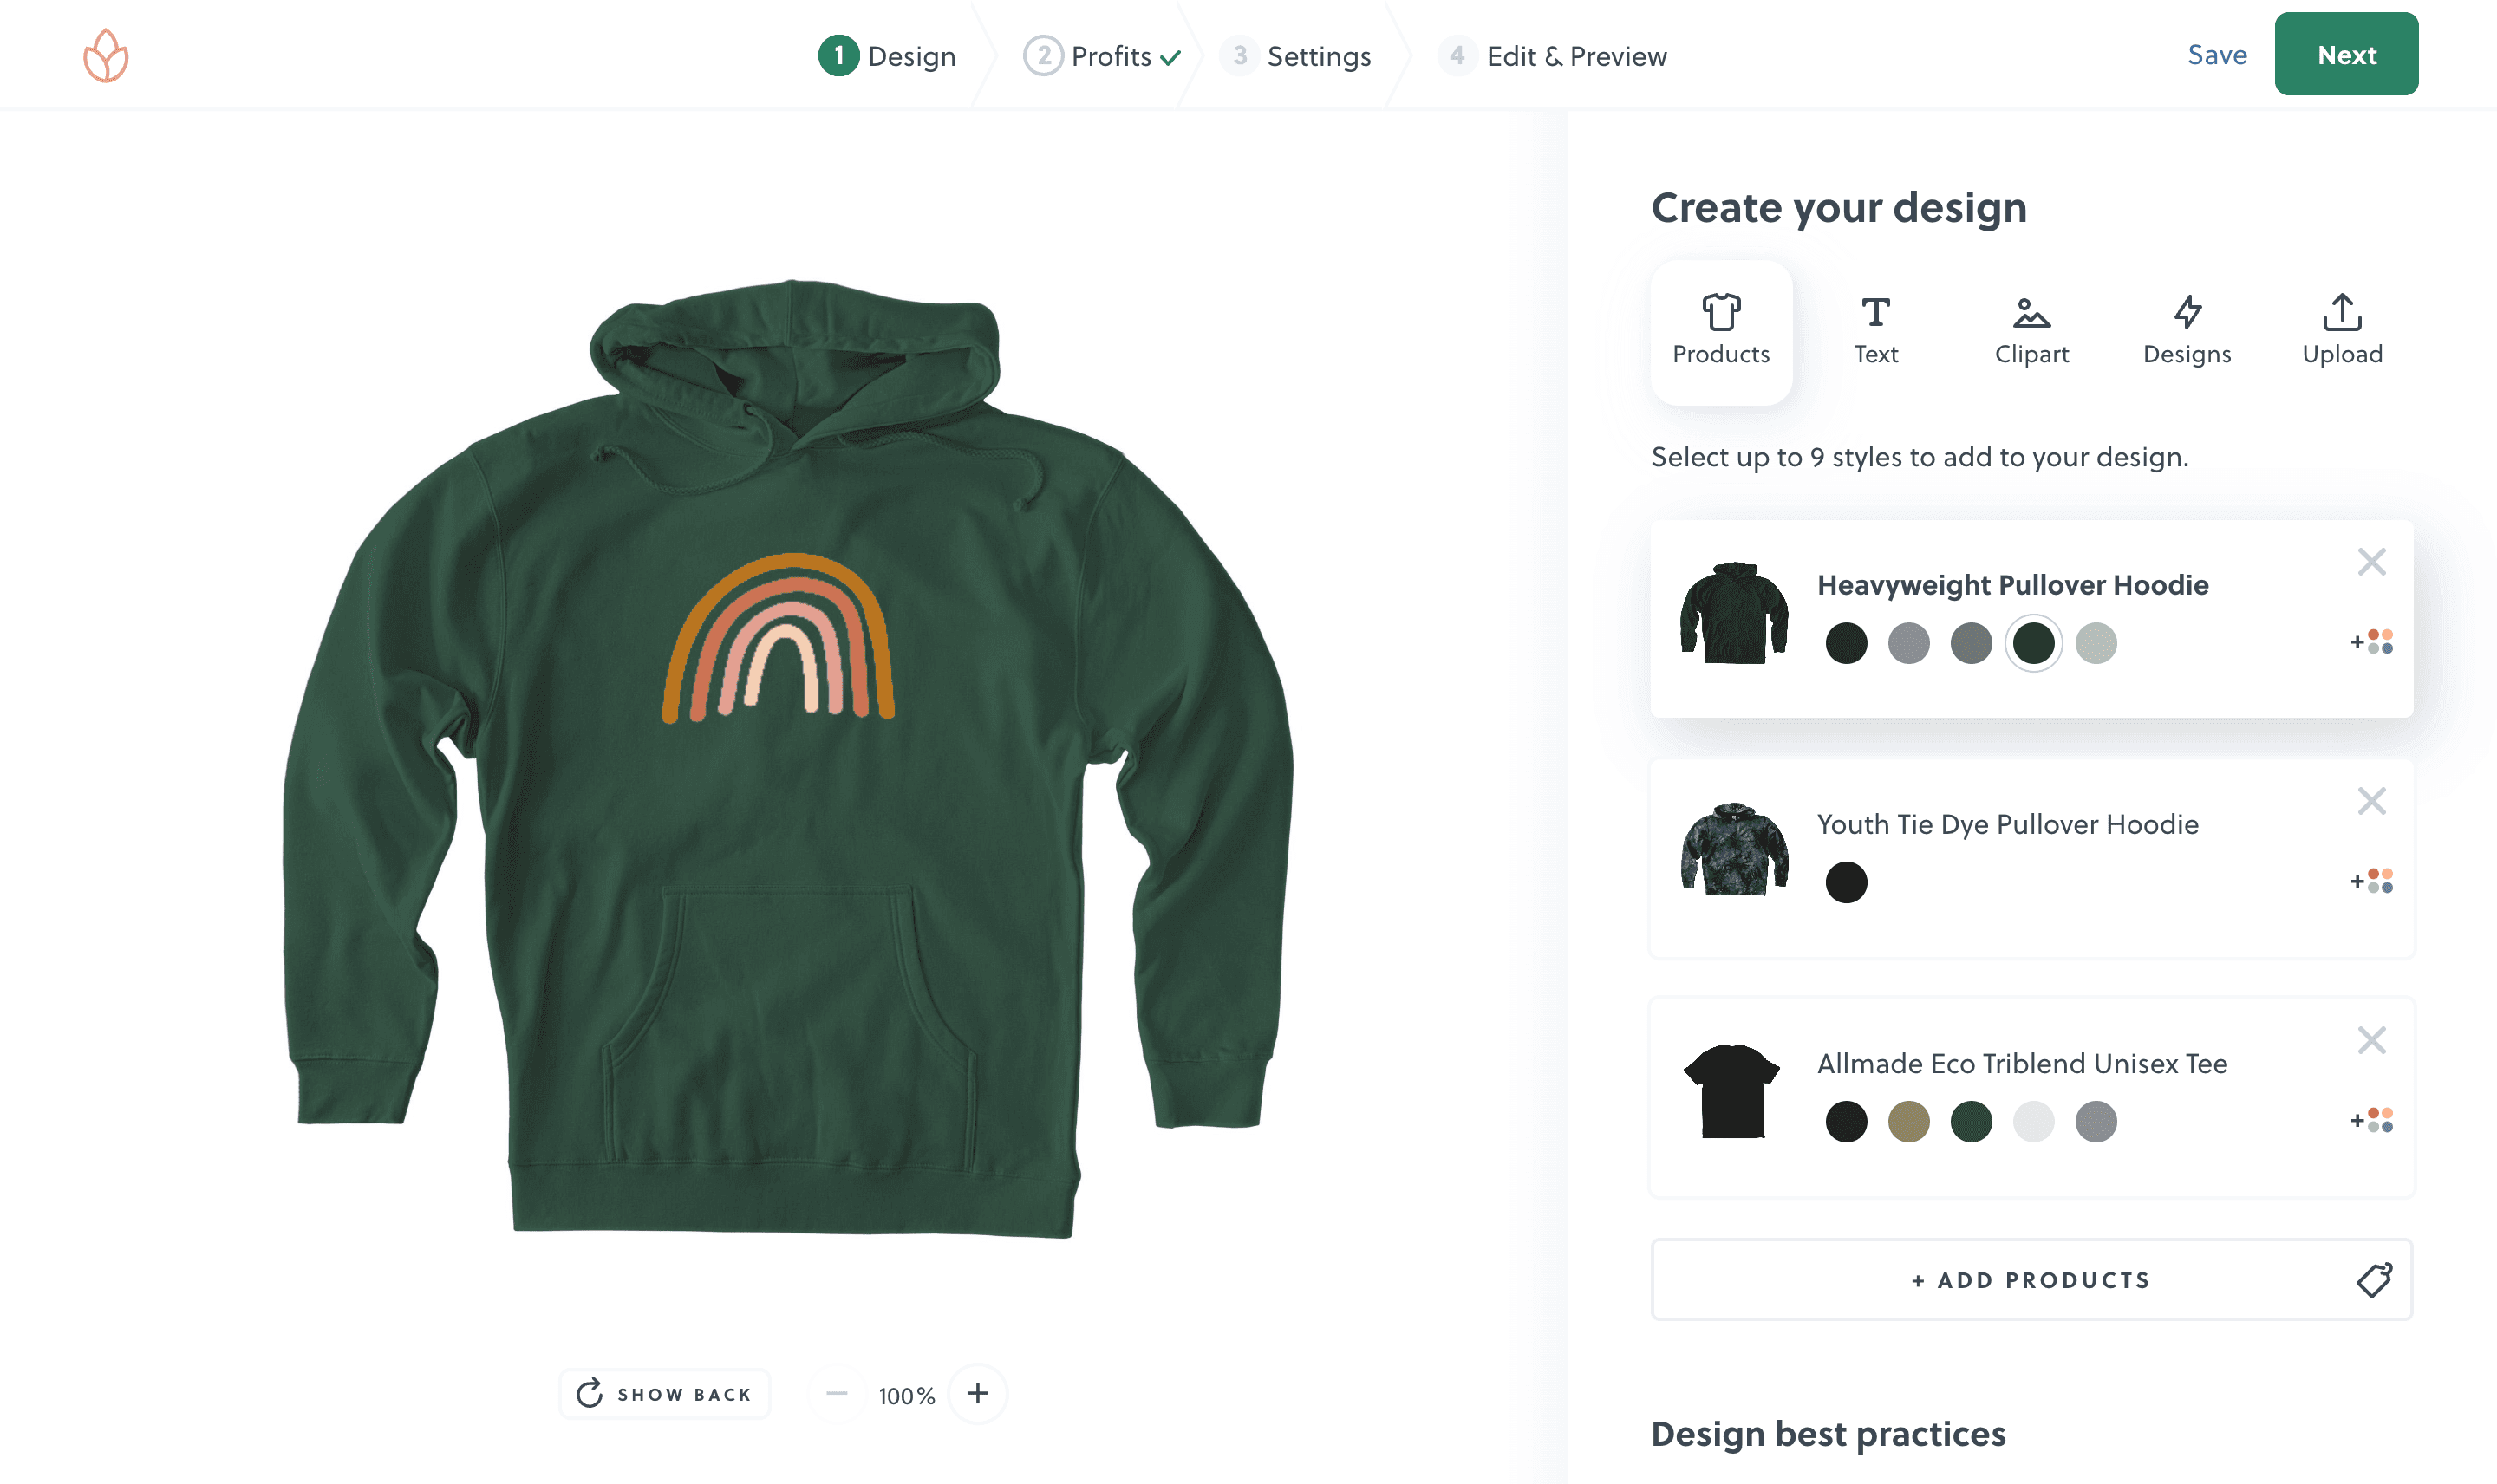Screen dimensions: 2497x1484
Task: Open the Upload artwork tool
Action: pyautogui.click(x=2341, y=332)
